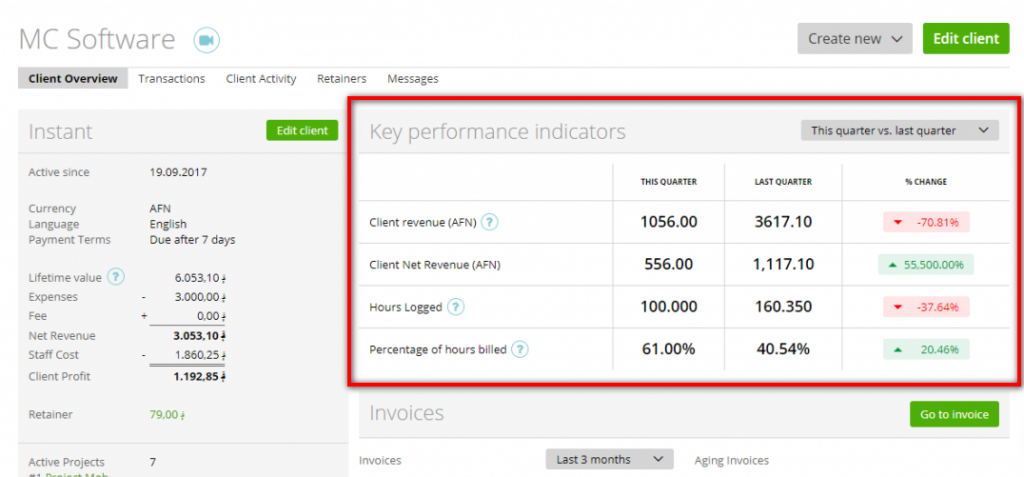
Task: Open the Client Activity tab
Action: 261,78
